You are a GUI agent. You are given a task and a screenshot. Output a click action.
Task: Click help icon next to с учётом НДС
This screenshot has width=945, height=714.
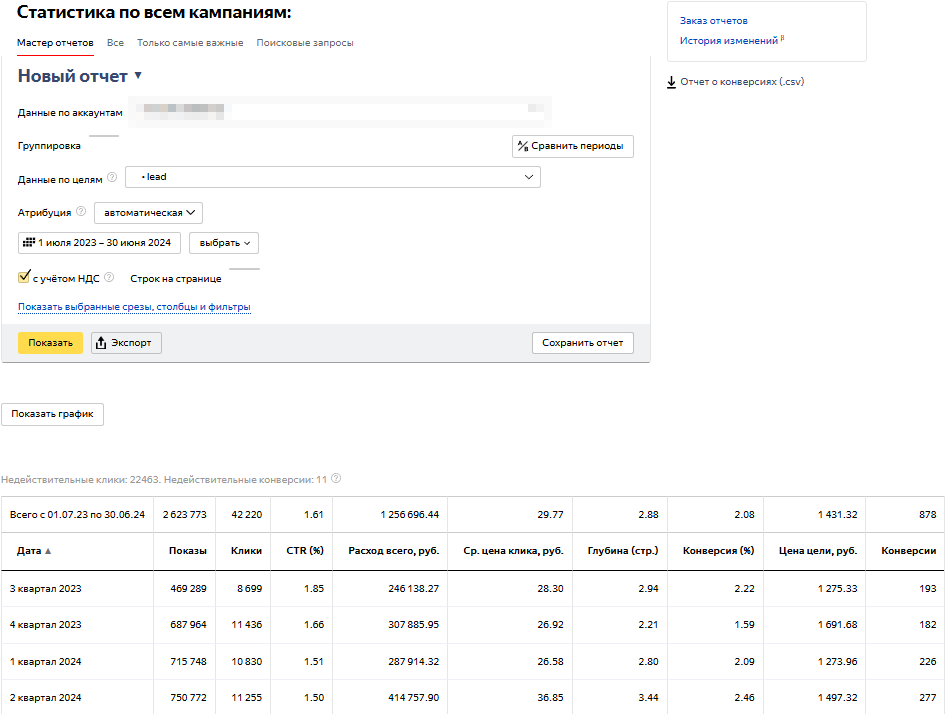pyautogui.click(x=109, y=278)
